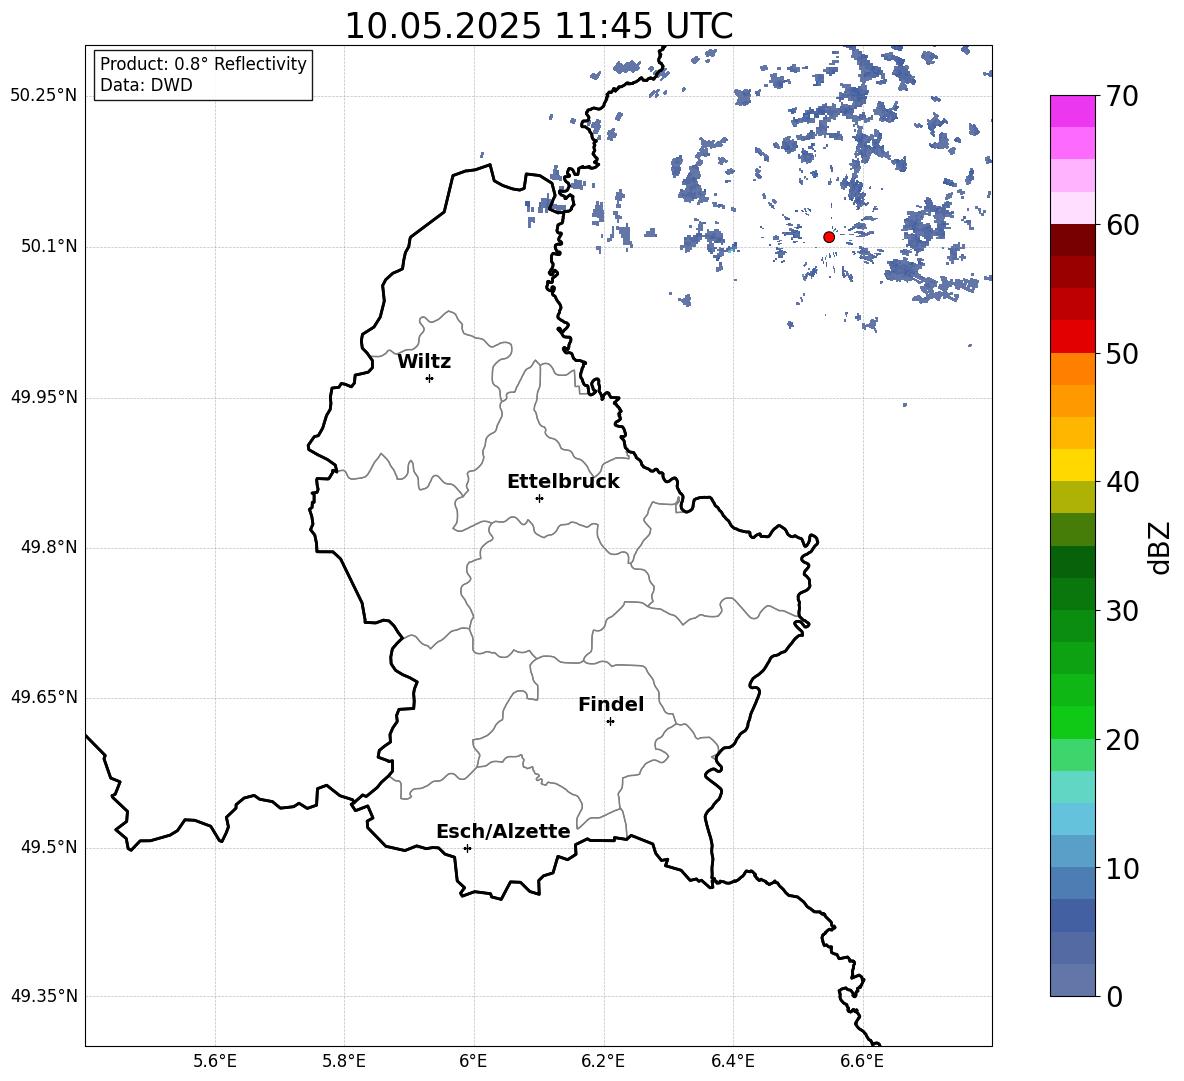The image size is (1184, 1081).
Task: Click the colorbar tick label 20
Action: pos(1122,739)
